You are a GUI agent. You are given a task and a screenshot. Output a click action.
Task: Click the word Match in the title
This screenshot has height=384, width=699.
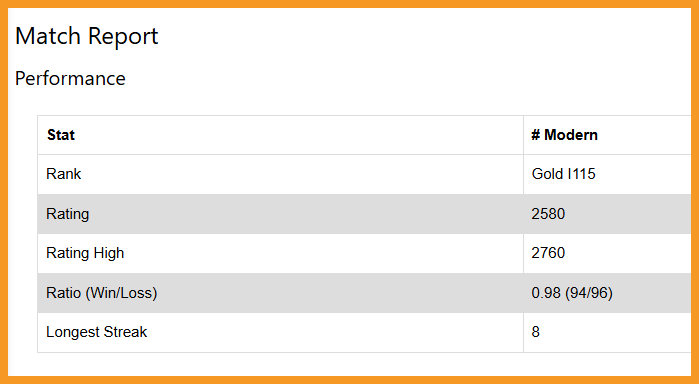tap(49, 36)
